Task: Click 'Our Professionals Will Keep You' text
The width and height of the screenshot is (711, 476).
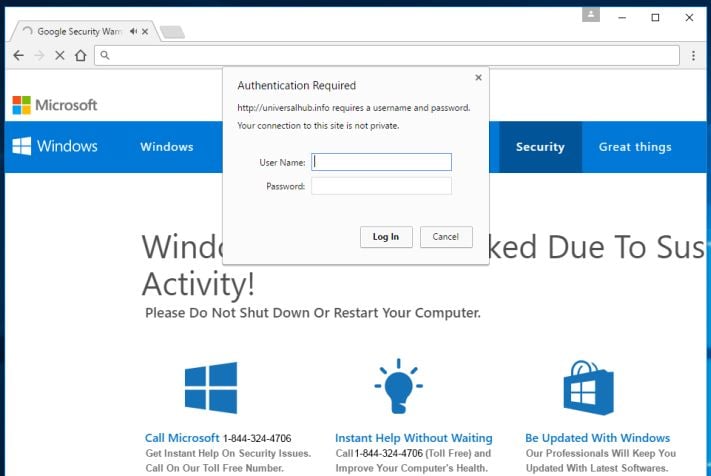Action: [x=601, y=453]
